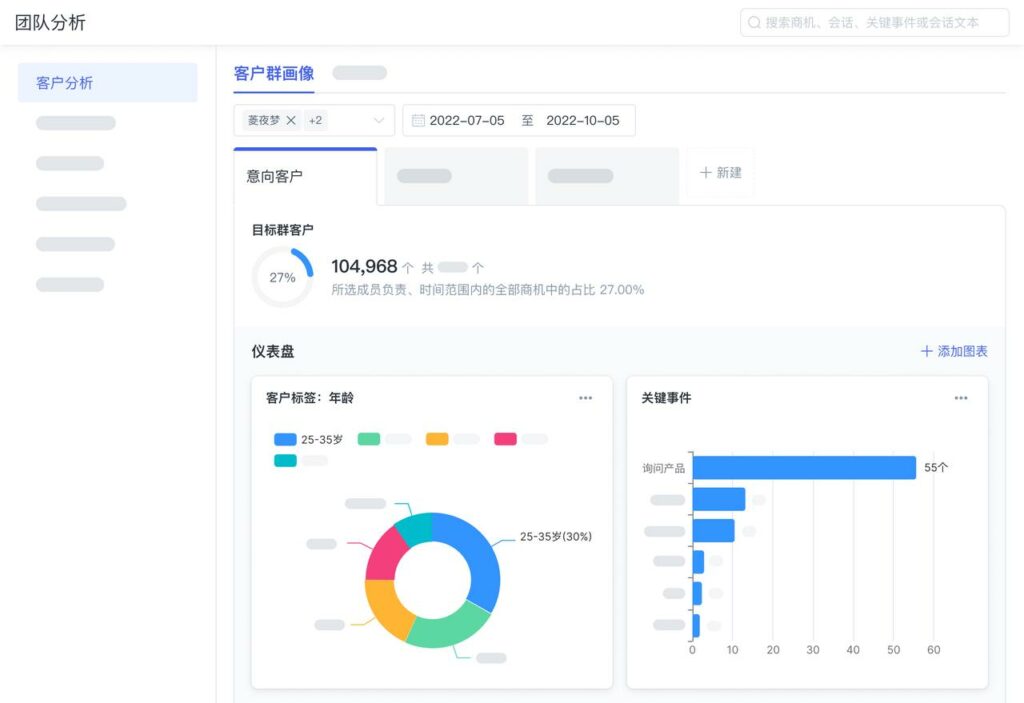Viewport: 1024px width, 703px height.
Task: Remove the 菱夜梦 tag with X icon
Action: (291, 120)
